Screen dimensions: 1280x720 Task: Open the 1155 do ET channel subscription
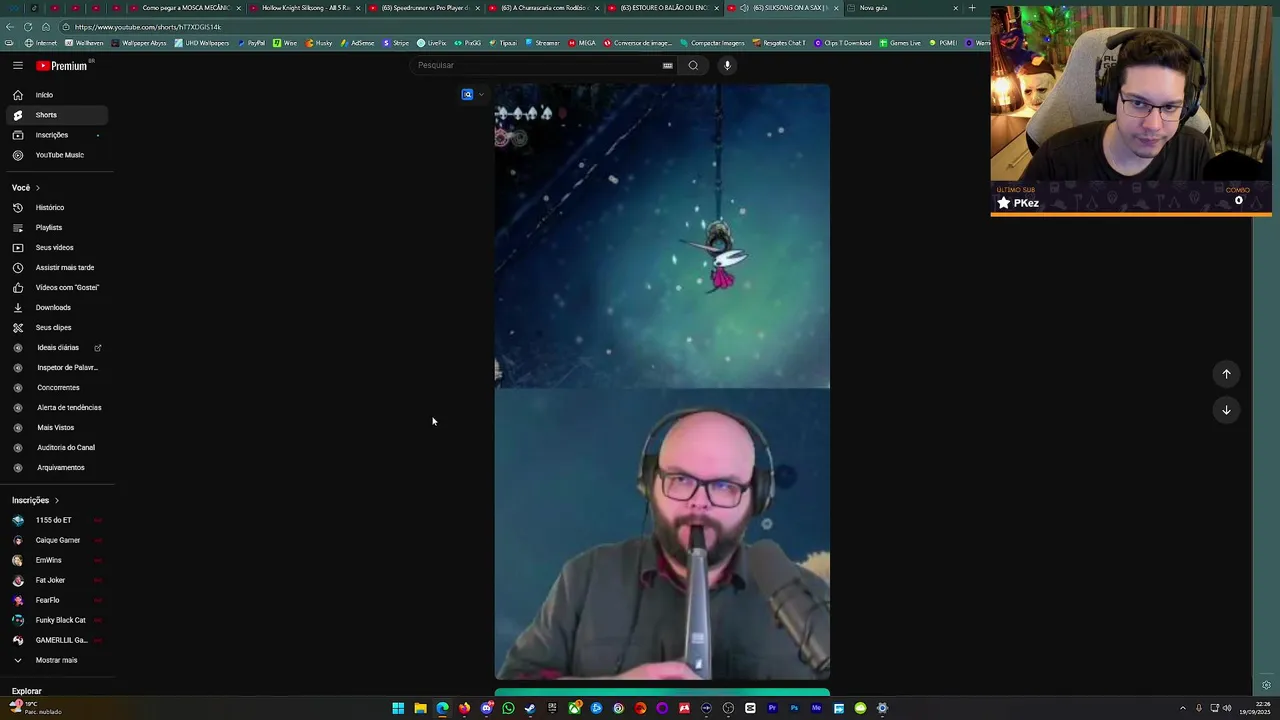(x=55, y=520)
